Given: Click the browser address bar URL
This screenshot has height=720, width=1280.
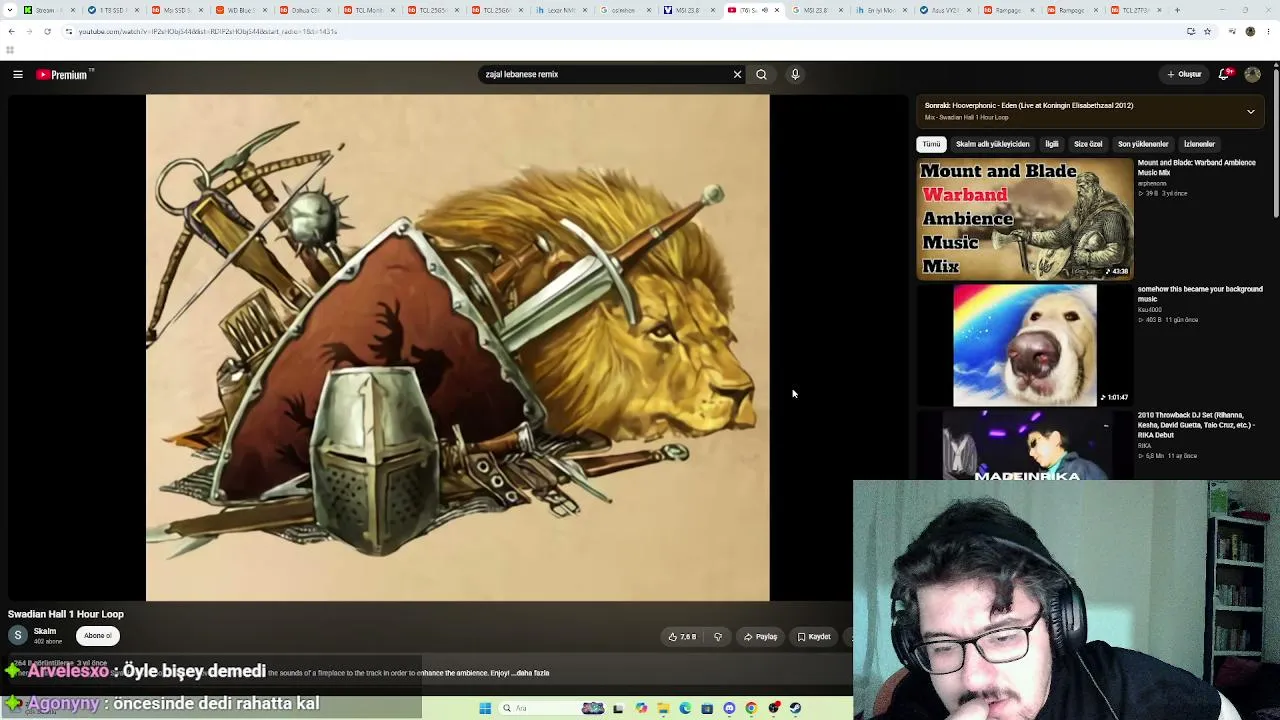Looking at the screenshot, I should (x=207, y=31).
